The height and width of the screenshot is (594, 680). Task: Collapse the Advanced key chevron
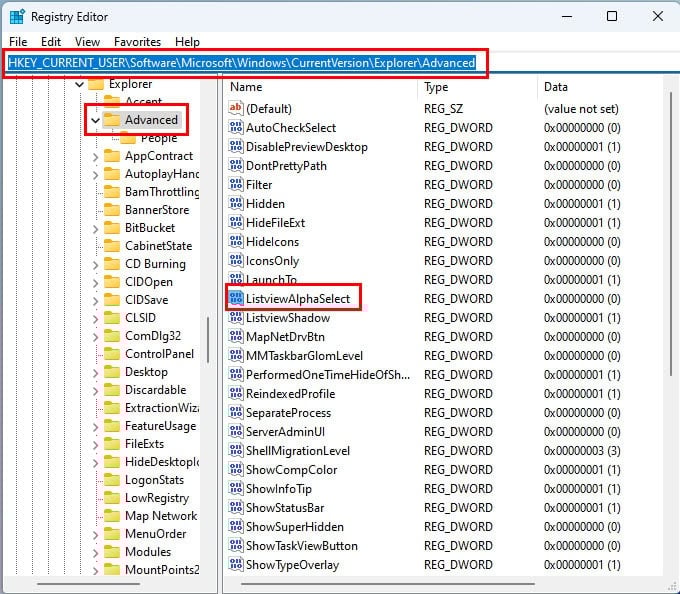95,120
